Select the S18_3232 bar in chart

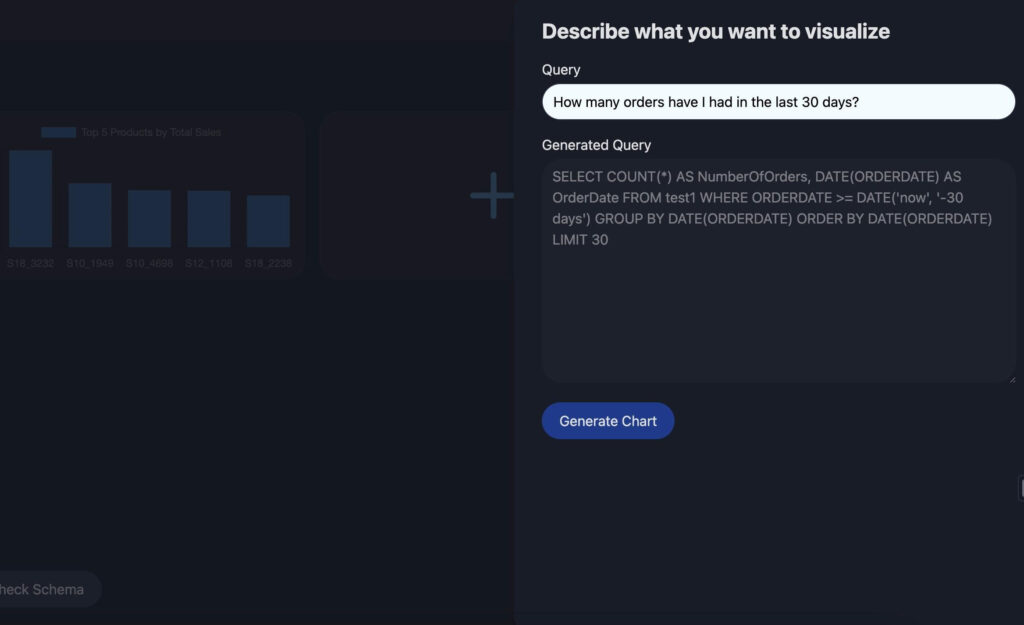[30, 198]
